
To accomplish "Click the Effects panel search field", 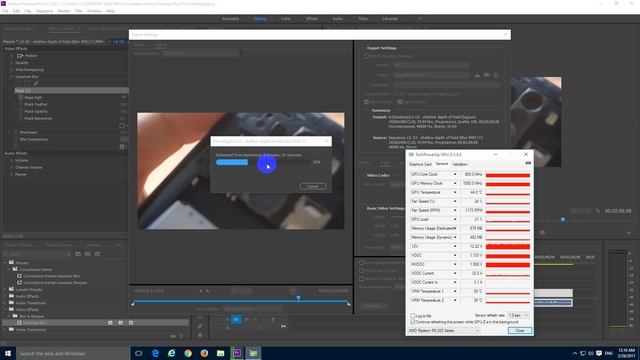I will click(x=38, y=254).
